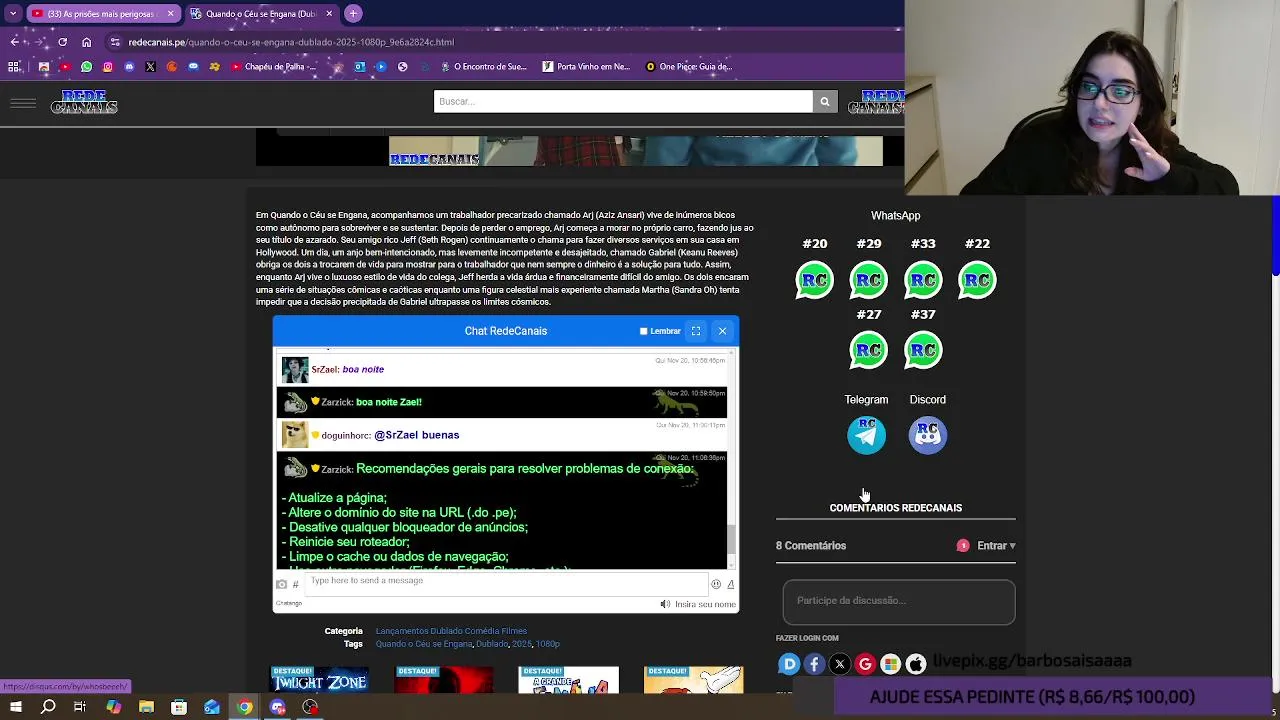This screenshot has height=720, width=1280.
Task: Open WhatsApp group #20
Action: (815, 280)
